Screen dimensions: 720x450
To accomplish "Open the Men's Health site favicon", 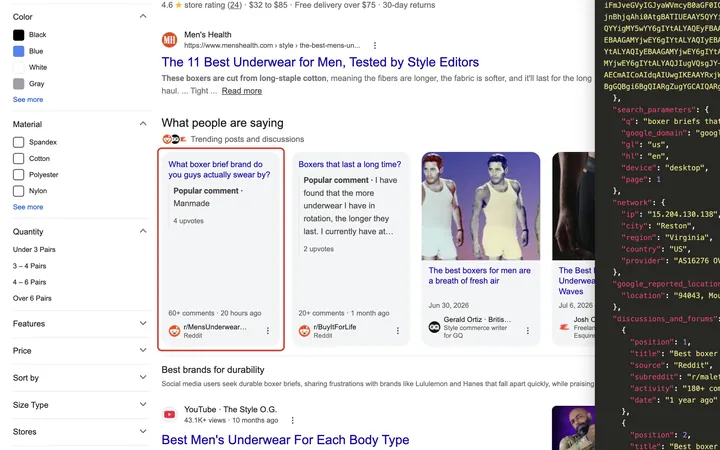I will pos(169,40).
